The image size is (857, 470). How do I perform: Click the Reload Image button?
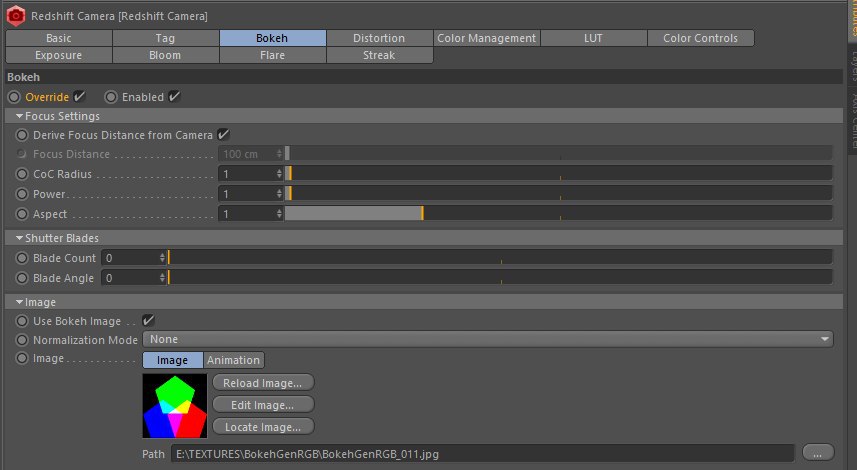coord(263,383)
